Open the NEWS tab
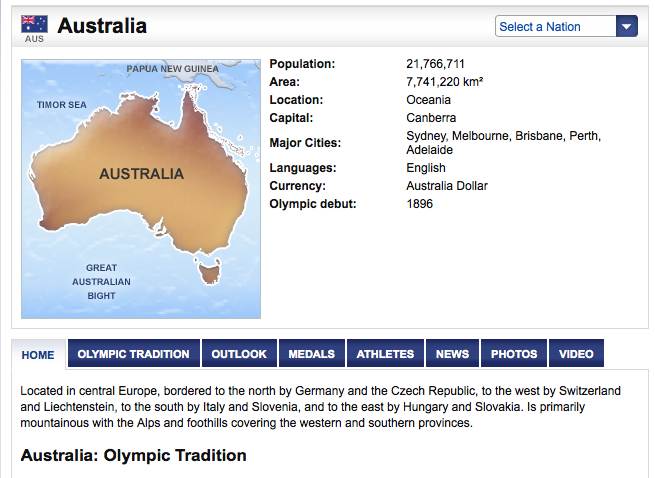 [452, 354]
